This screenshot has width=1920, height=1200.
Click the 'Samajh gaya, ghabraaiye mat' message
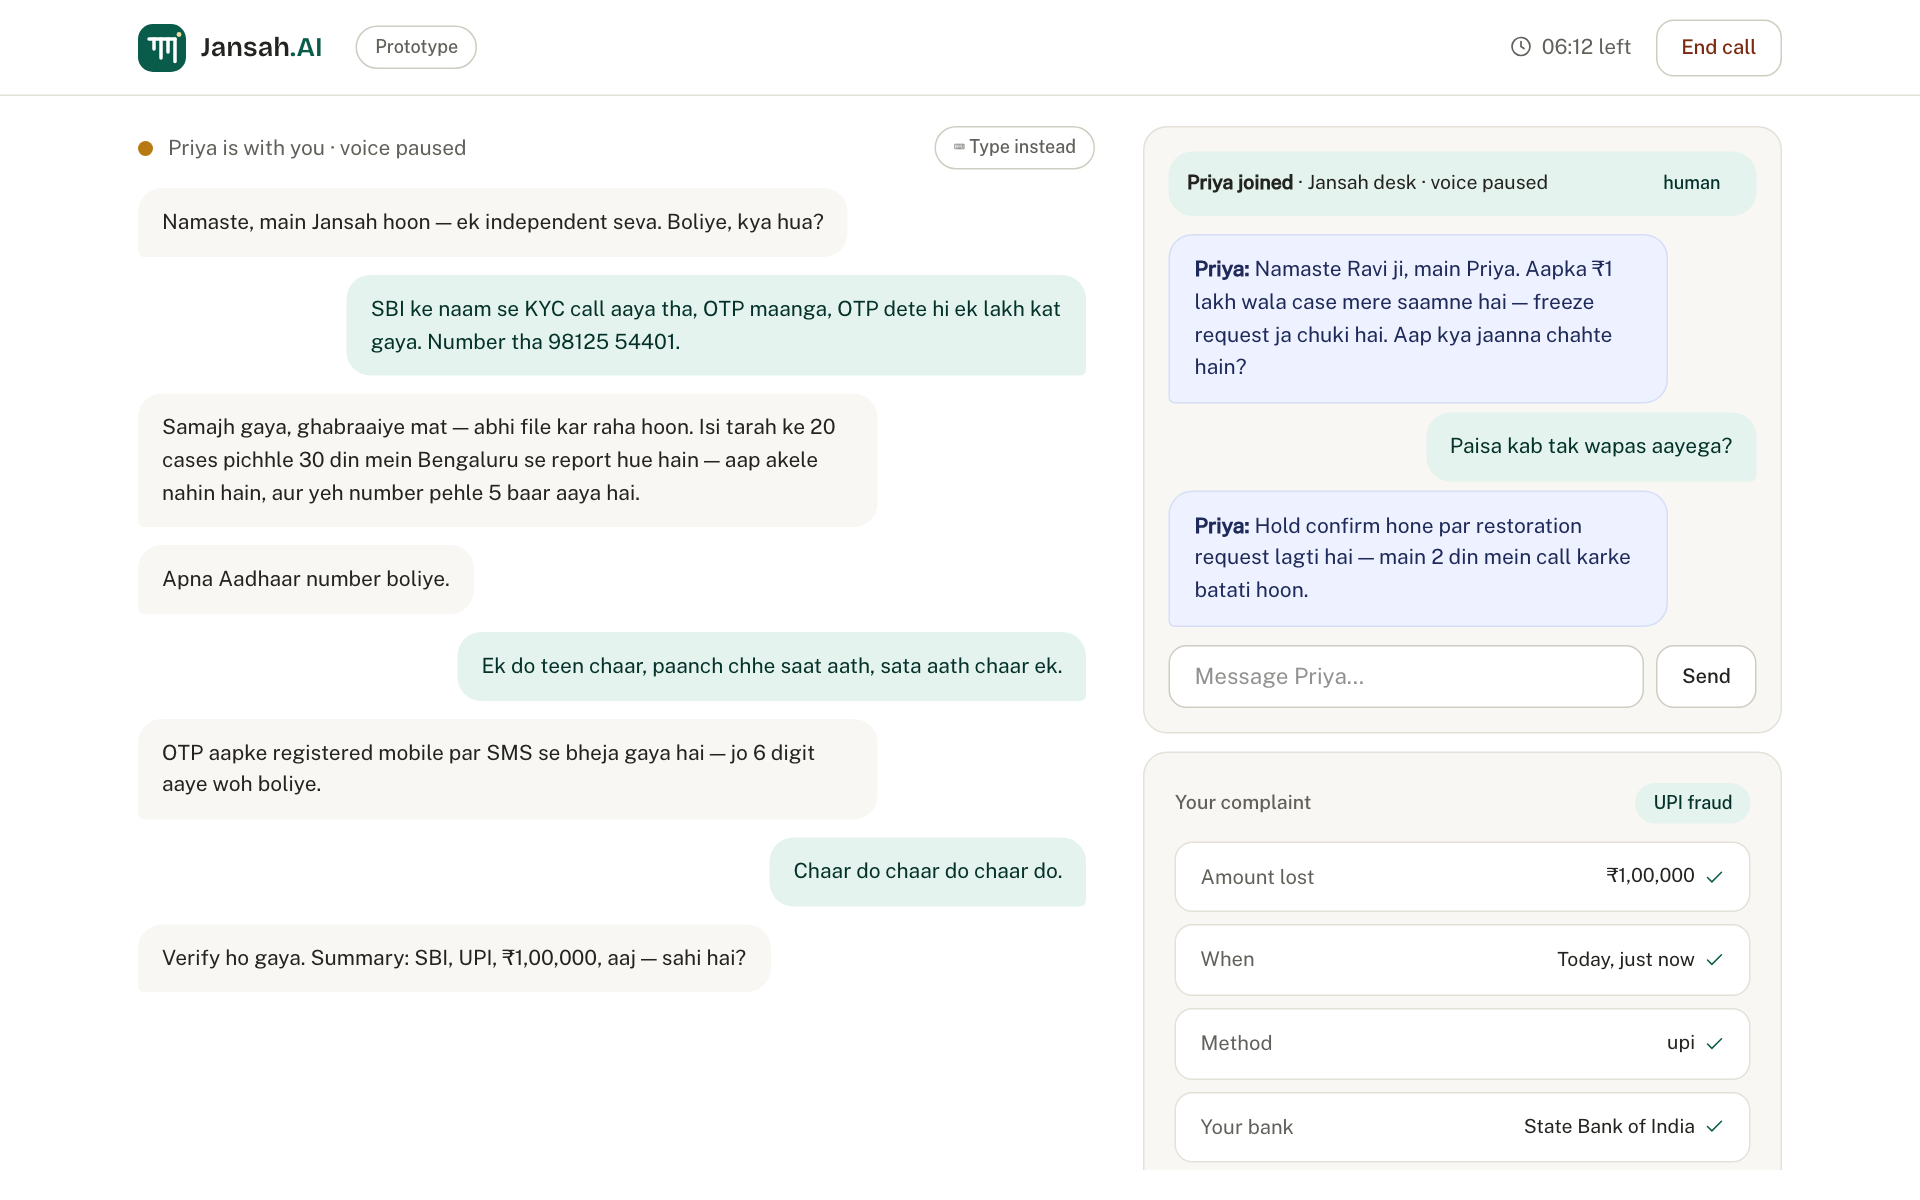pos(507,460)
